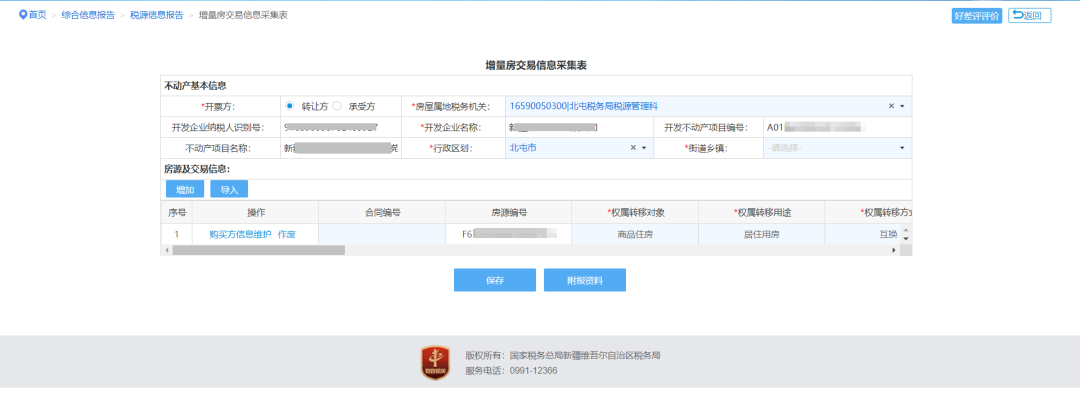1080x399 pixels.
Task: Expand the 行政区划 dropdown
Action: (x=644, y=148)
